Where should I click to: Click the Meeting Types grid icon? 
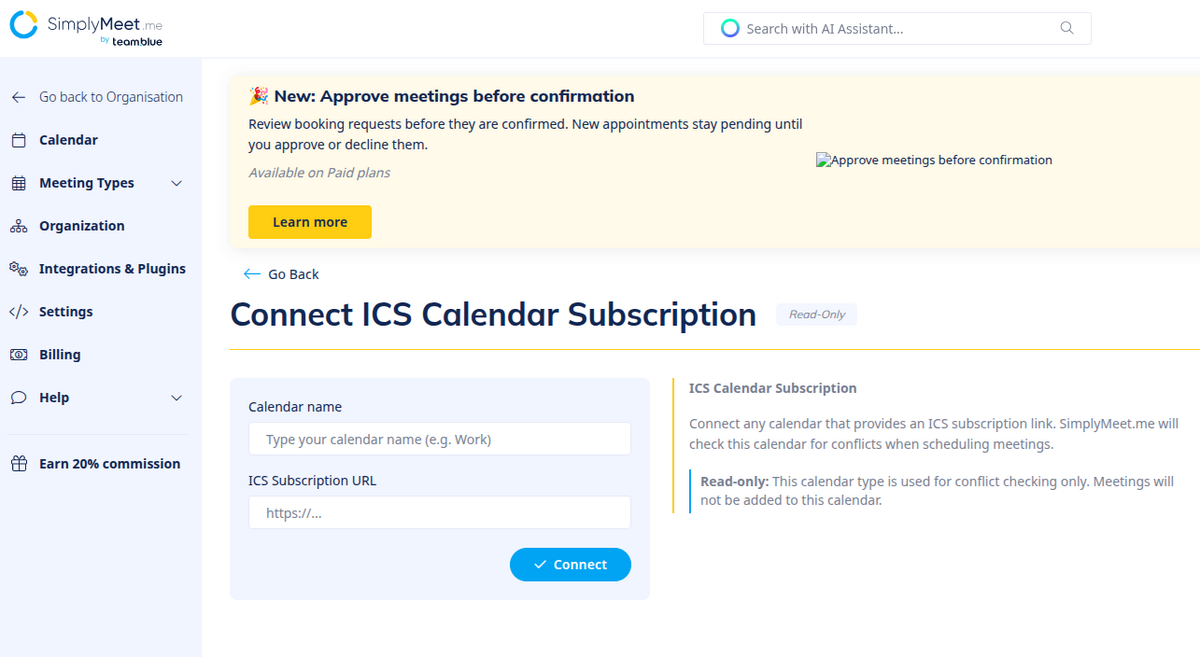[18, 183]
